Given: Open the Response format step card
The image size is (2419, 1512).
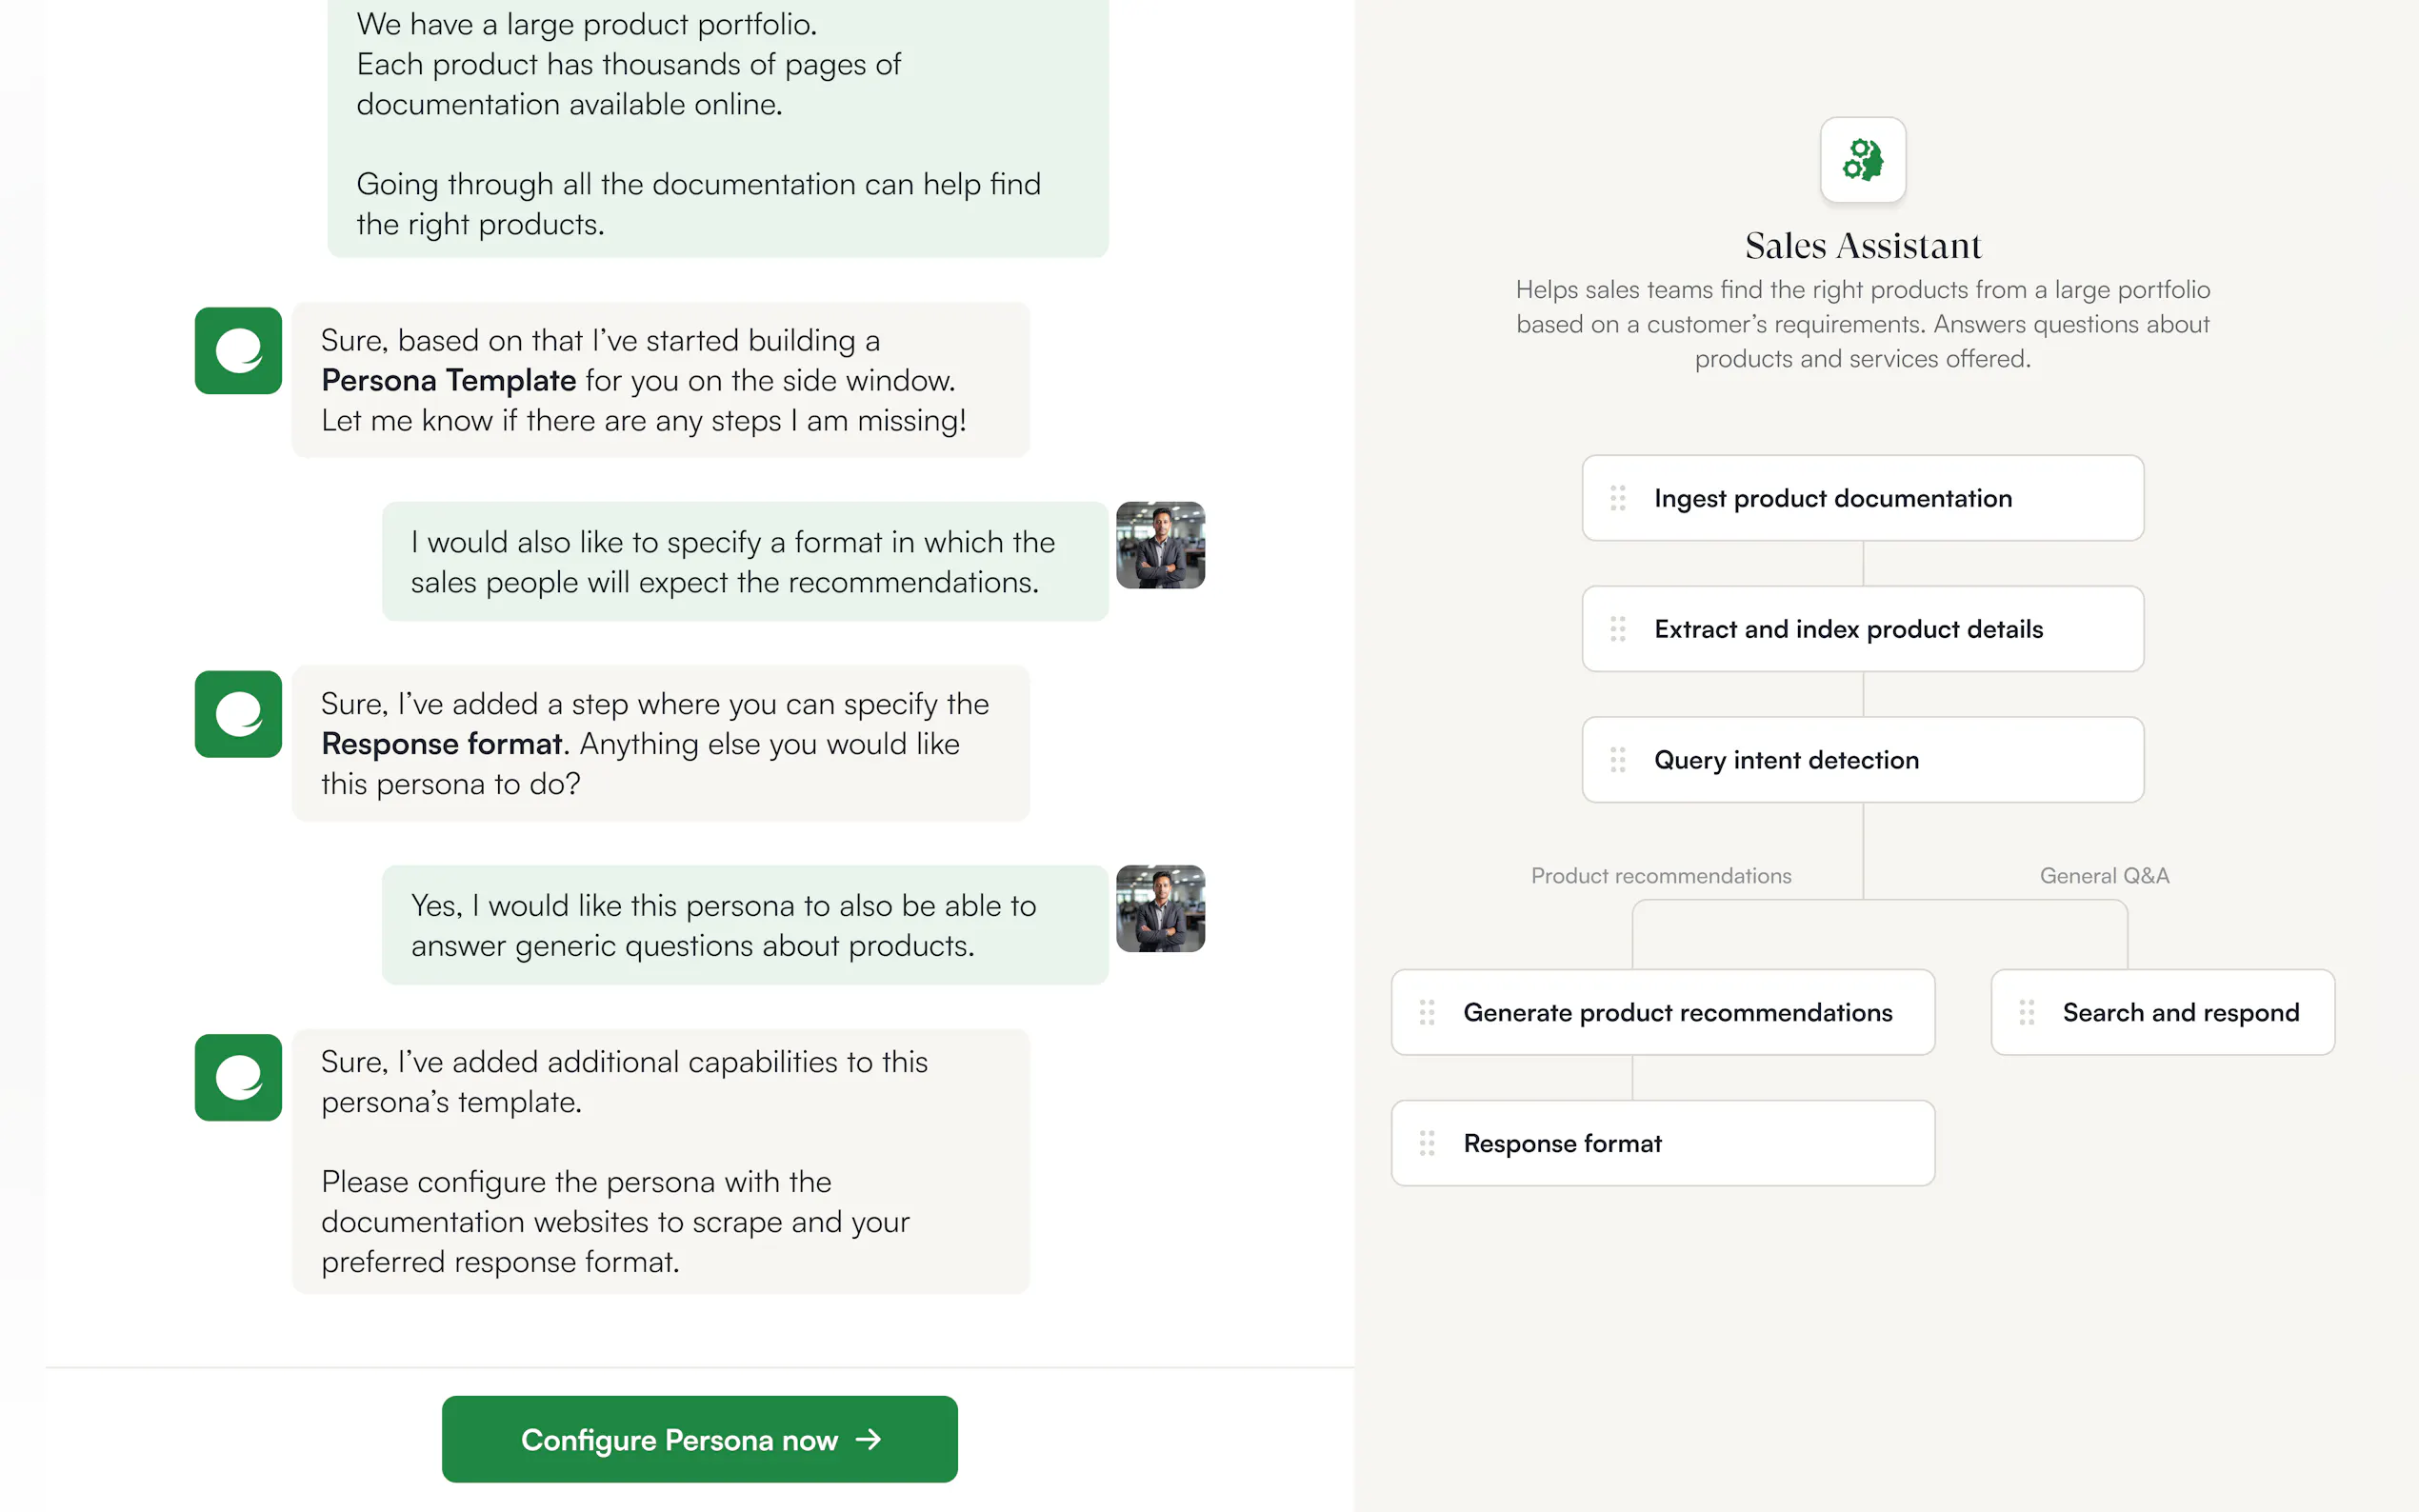Looking at the screenshot, I should [1662, 1143].
